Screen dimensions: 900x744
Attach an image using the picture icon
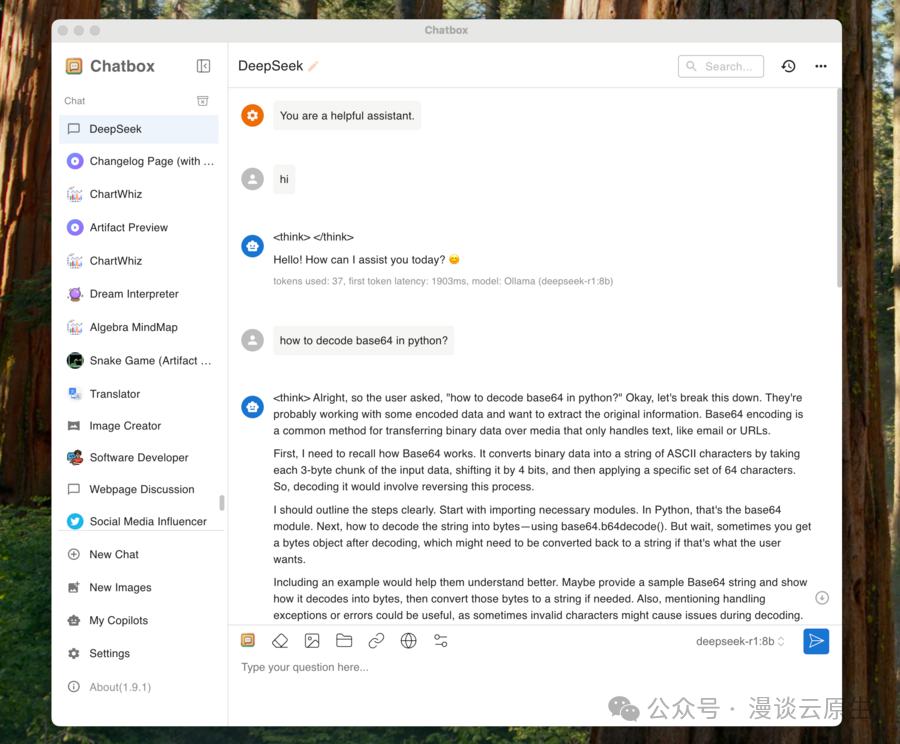click(312, 641)
